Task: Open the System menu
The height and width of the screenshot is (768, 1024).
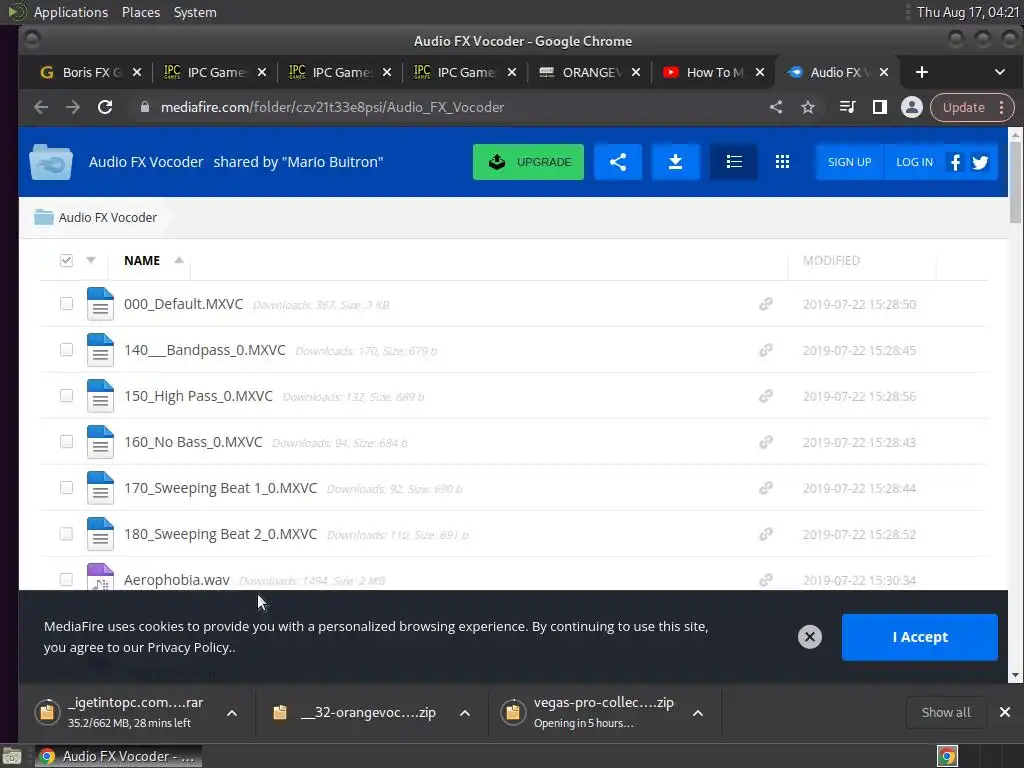Action: [x=195, y=12]
